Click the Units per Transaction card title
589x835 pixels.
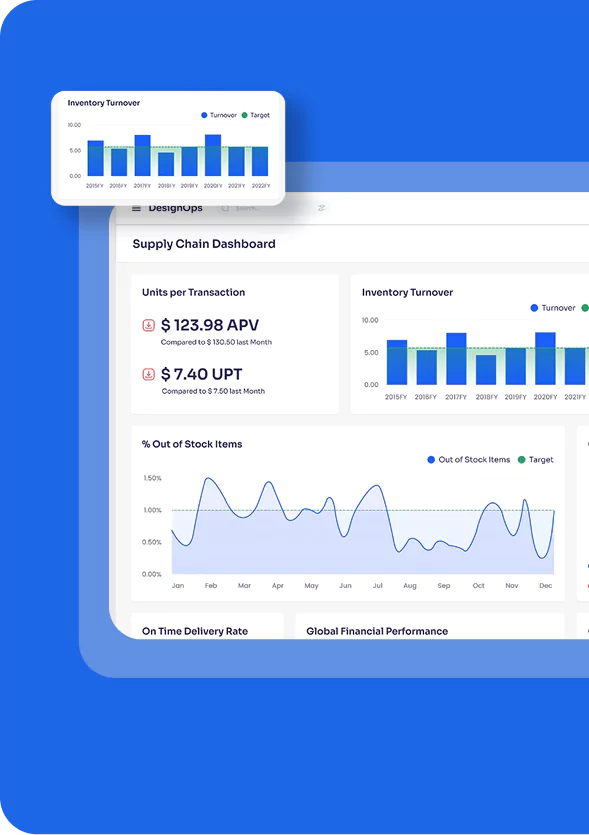point(193,292)
